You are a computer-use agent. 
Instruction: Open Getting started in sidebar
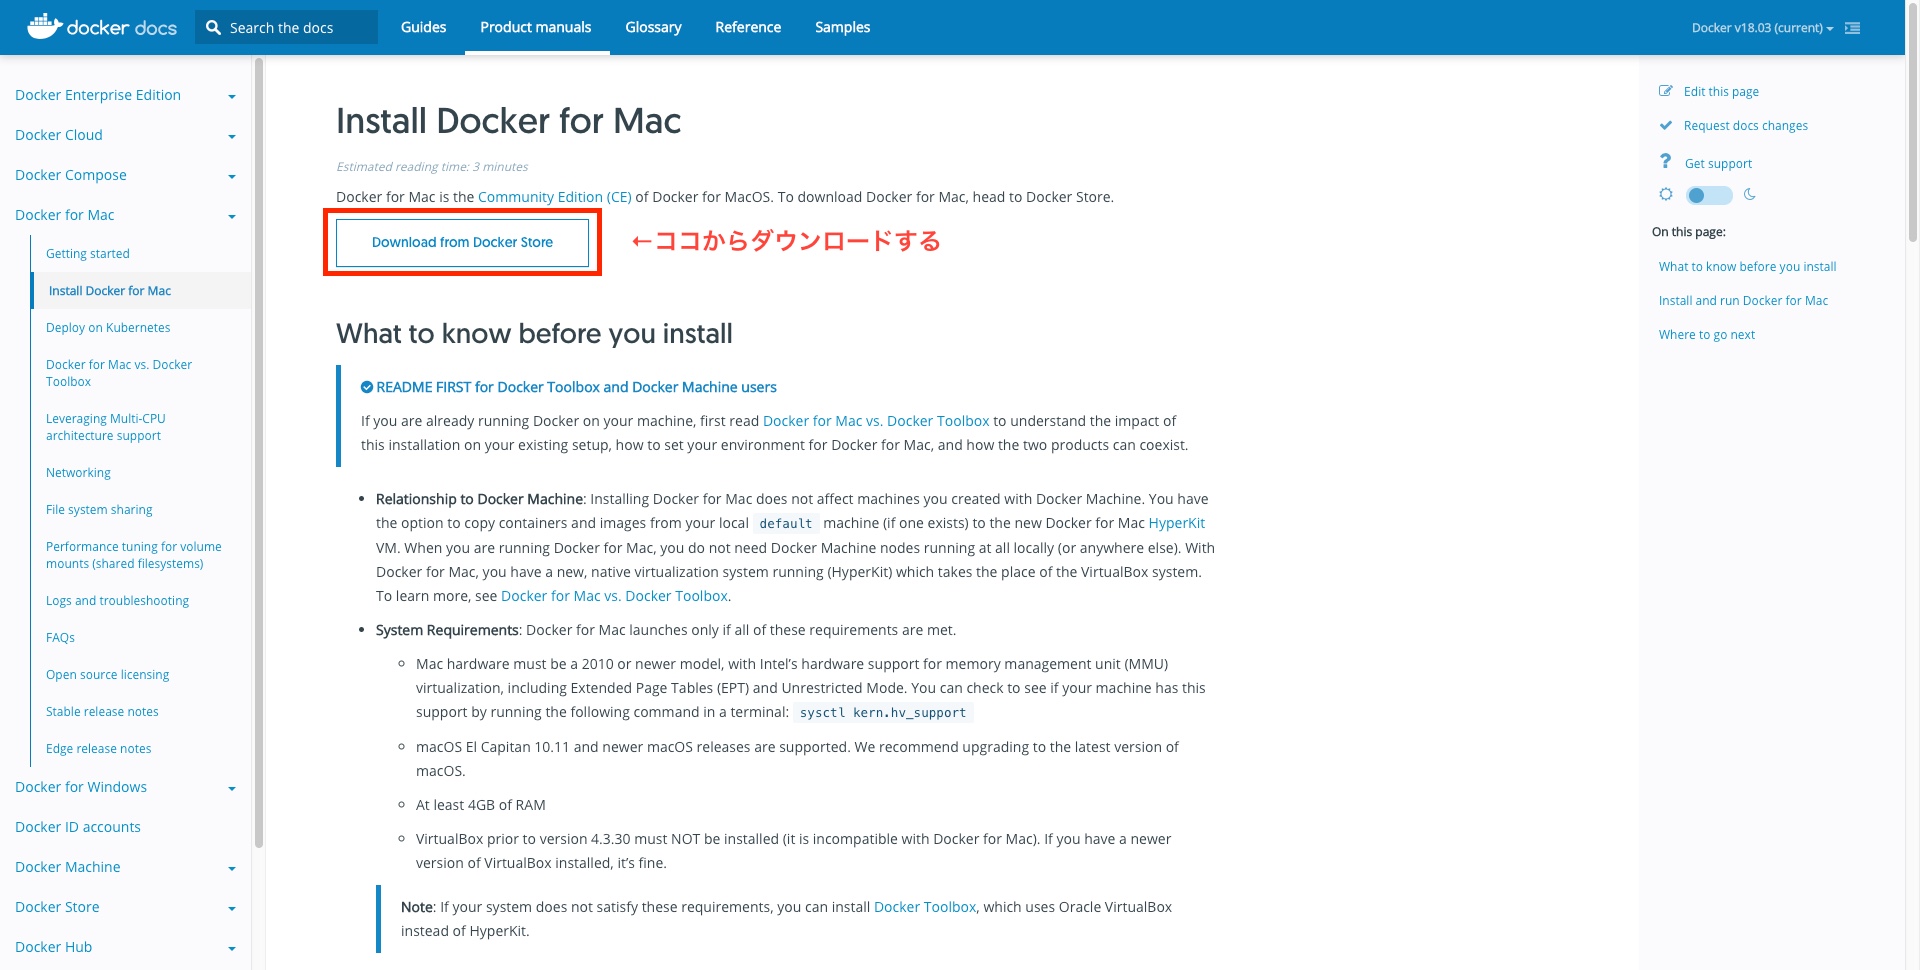(88, 254)
